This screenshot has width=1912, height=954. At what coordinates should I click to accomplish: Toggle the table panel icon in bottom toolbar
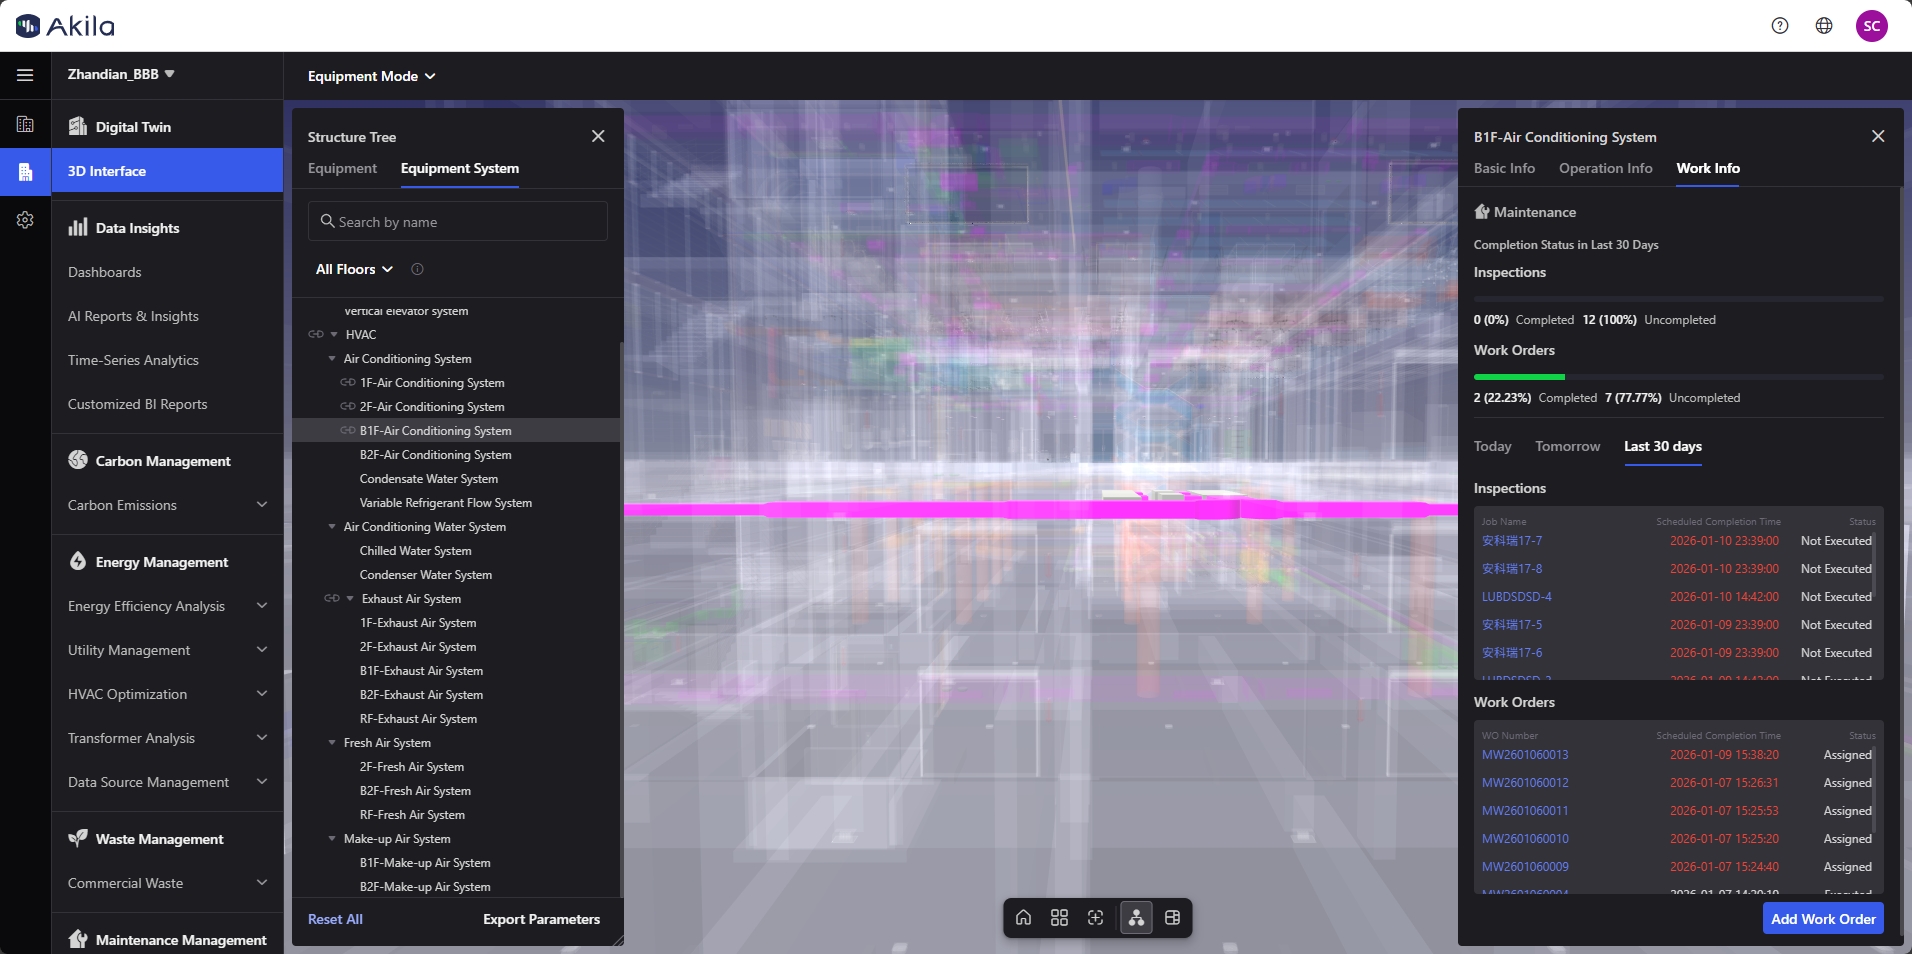coord(1172,918)
